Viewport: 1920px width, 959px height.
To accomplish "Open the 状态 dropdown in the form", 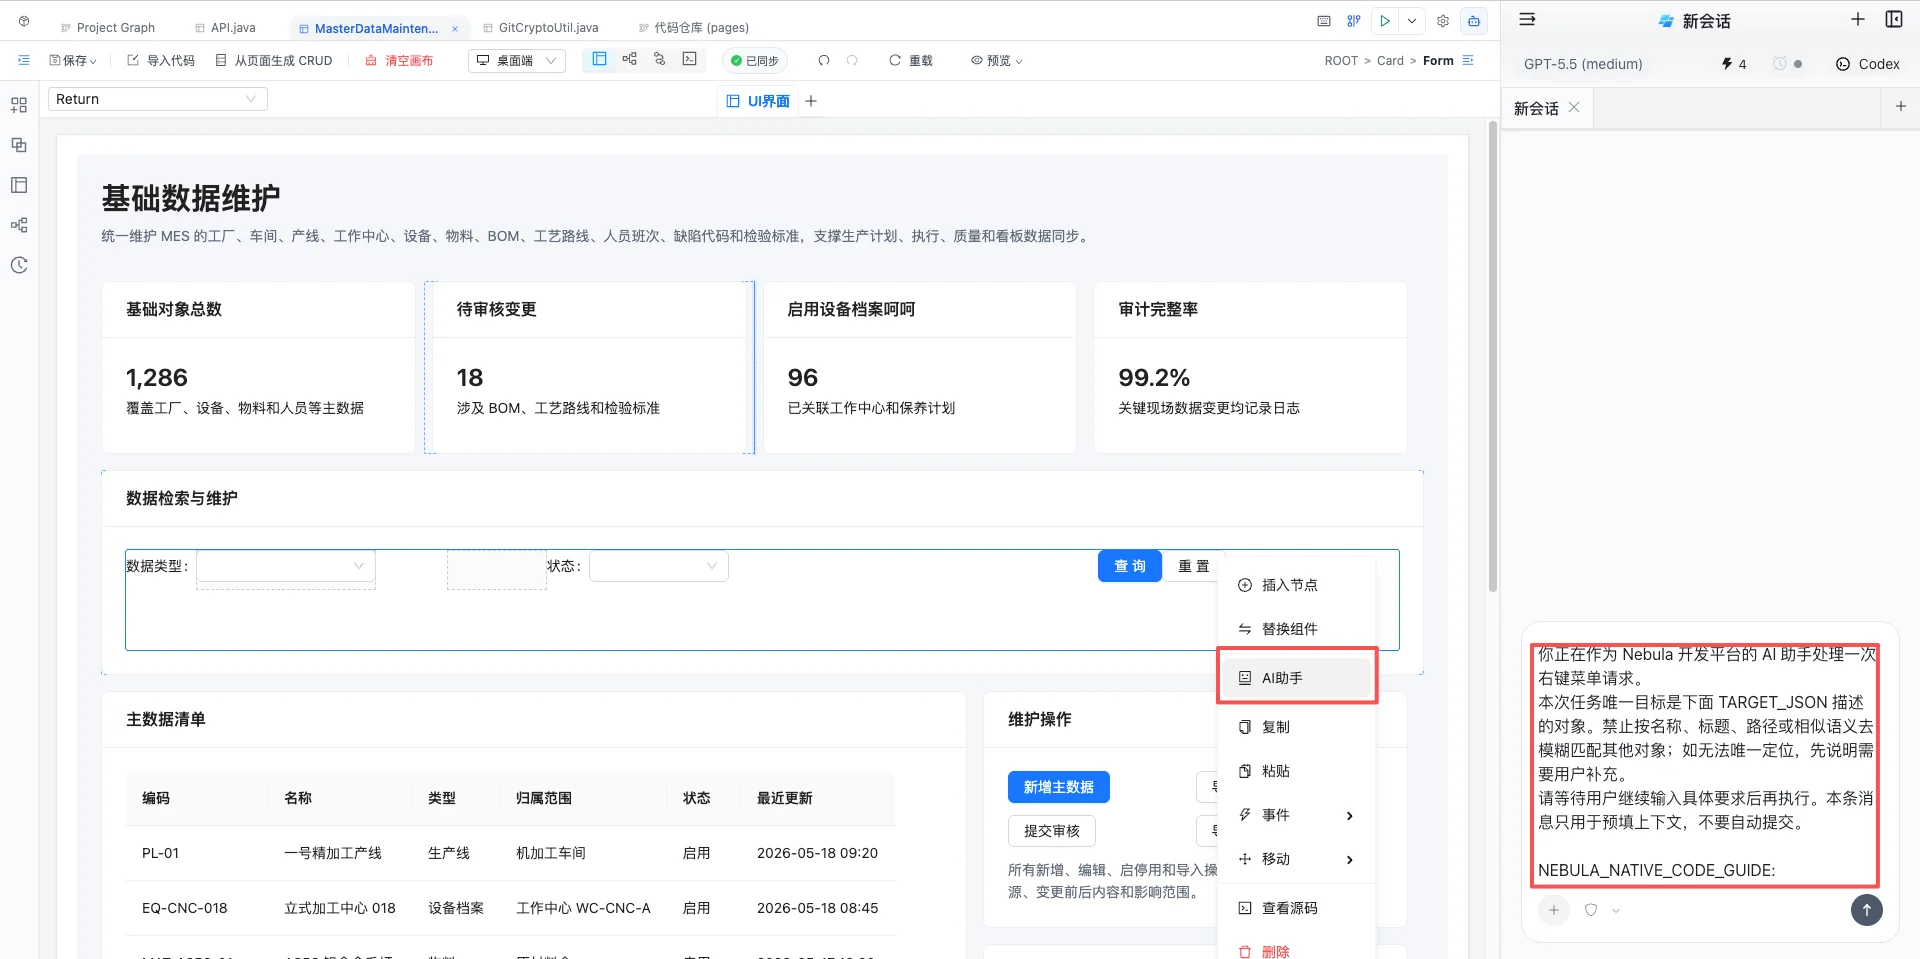I will click(659, 566).
